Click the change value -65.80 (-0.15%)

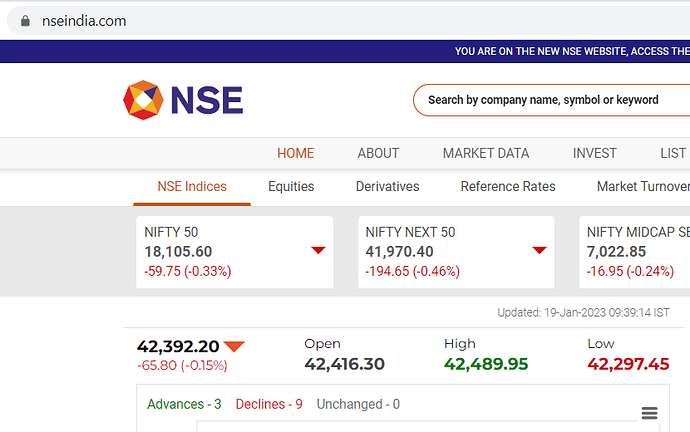coord(182,366)
